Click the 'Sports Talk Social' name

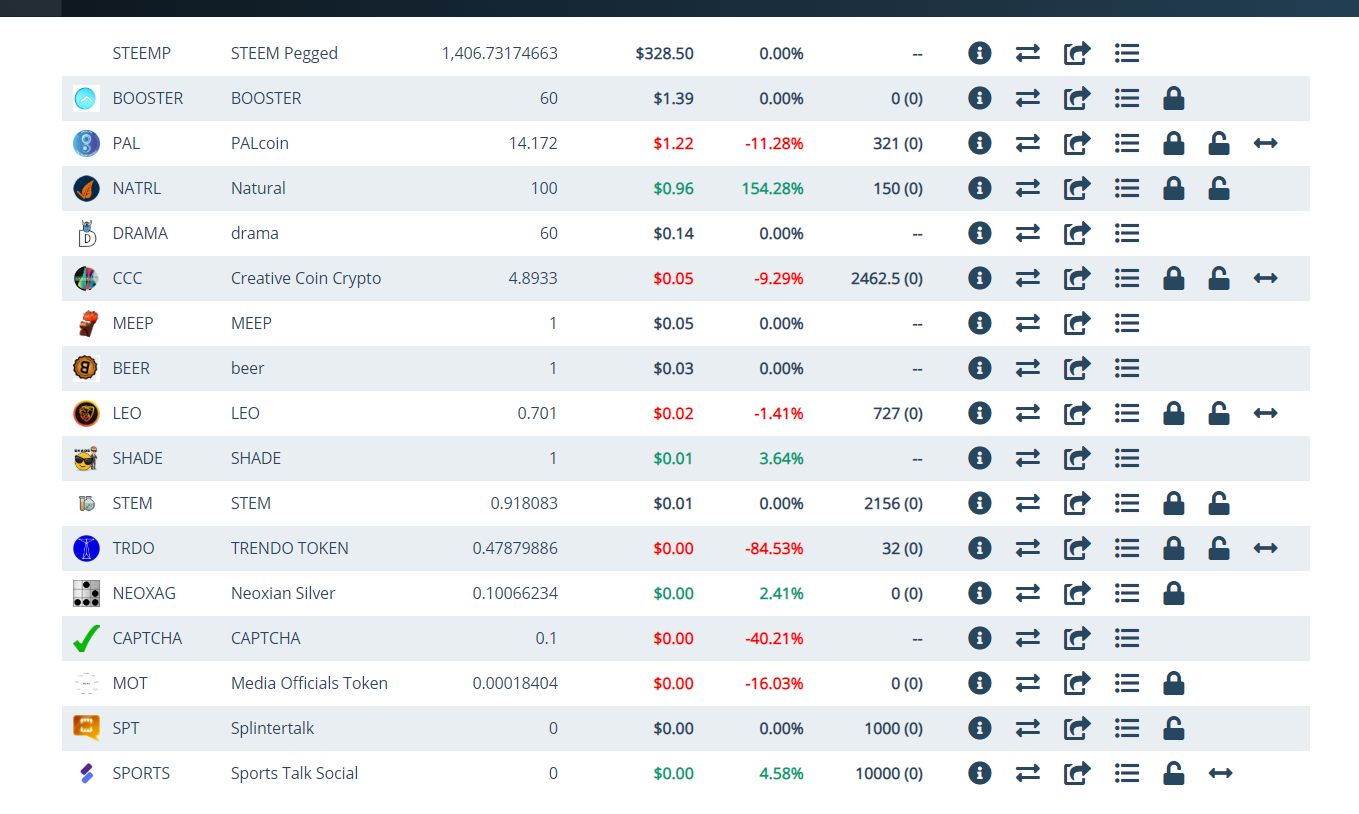(x=294, y=773)
